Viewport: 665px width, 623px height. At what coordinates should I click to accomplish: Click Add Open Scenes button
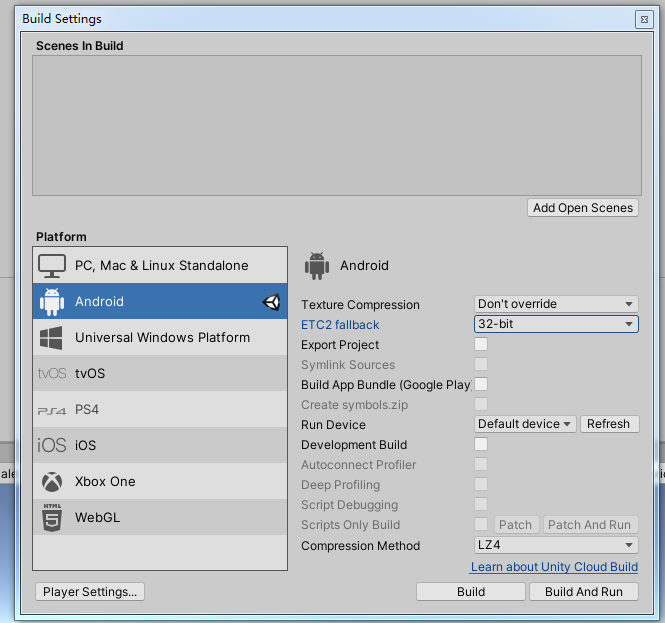click(583, 208)
